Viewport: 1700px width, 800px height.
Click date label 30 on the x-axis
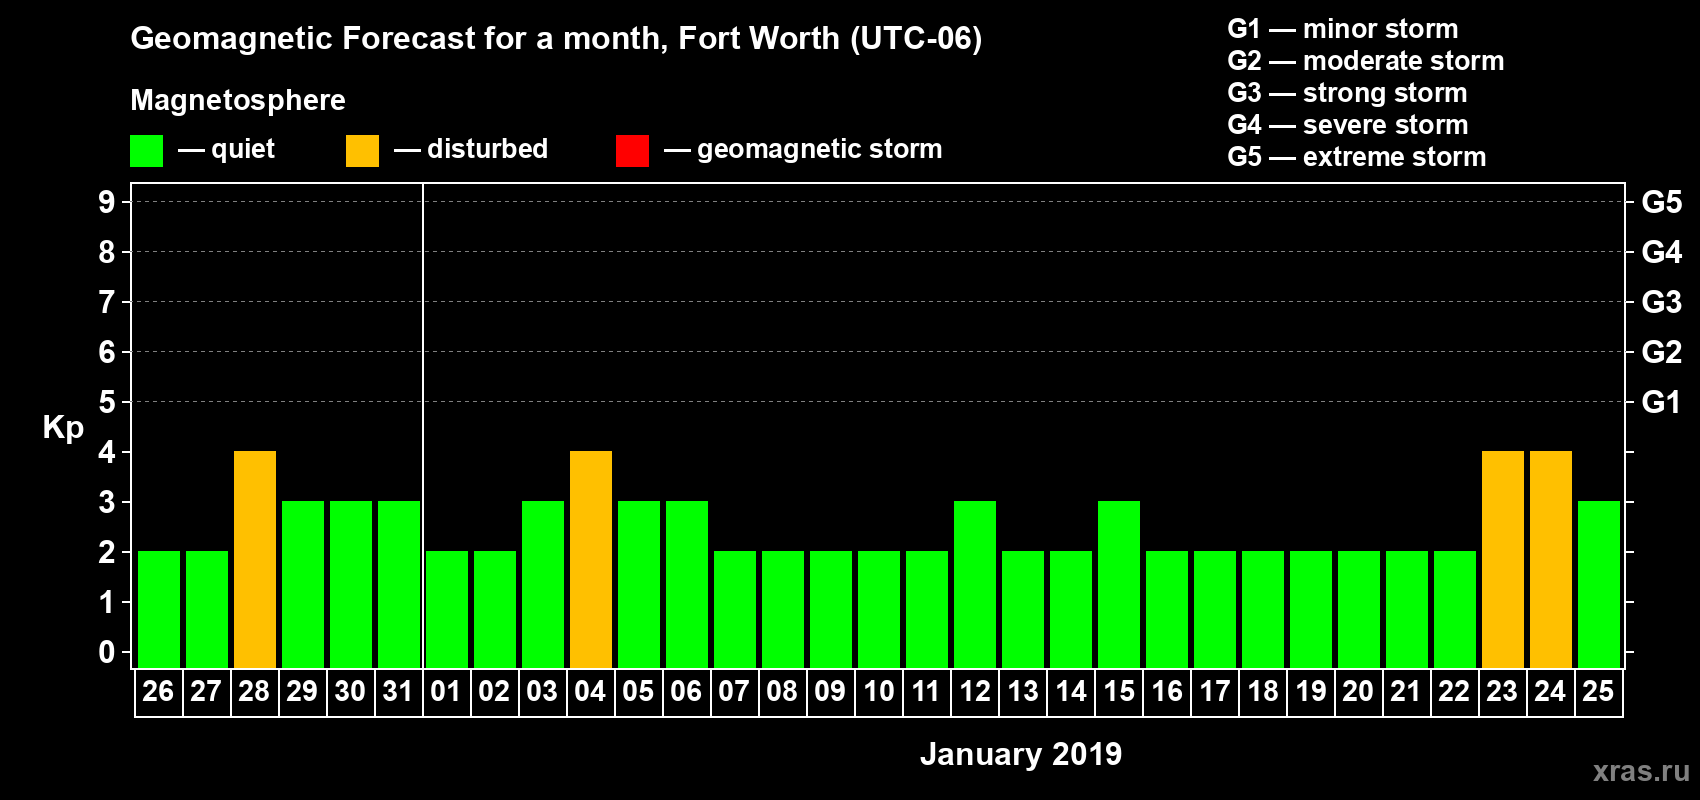(x=350, y=692)
